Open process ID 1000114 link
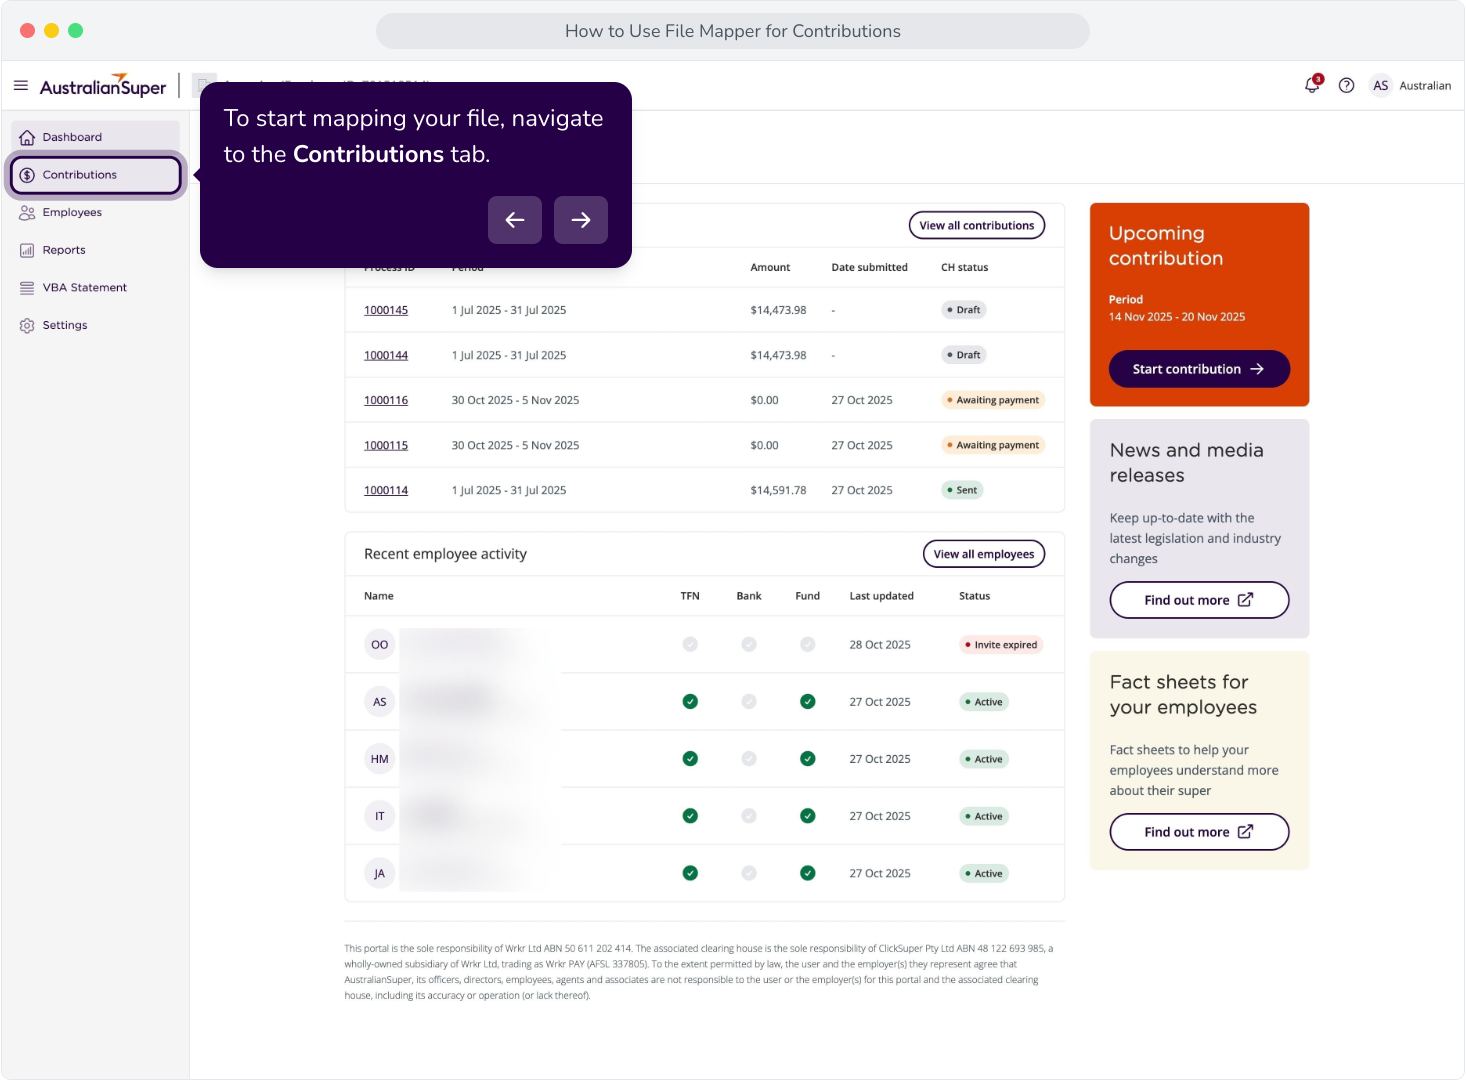Screen dimensions: 1466x1080 pos(386,490)
